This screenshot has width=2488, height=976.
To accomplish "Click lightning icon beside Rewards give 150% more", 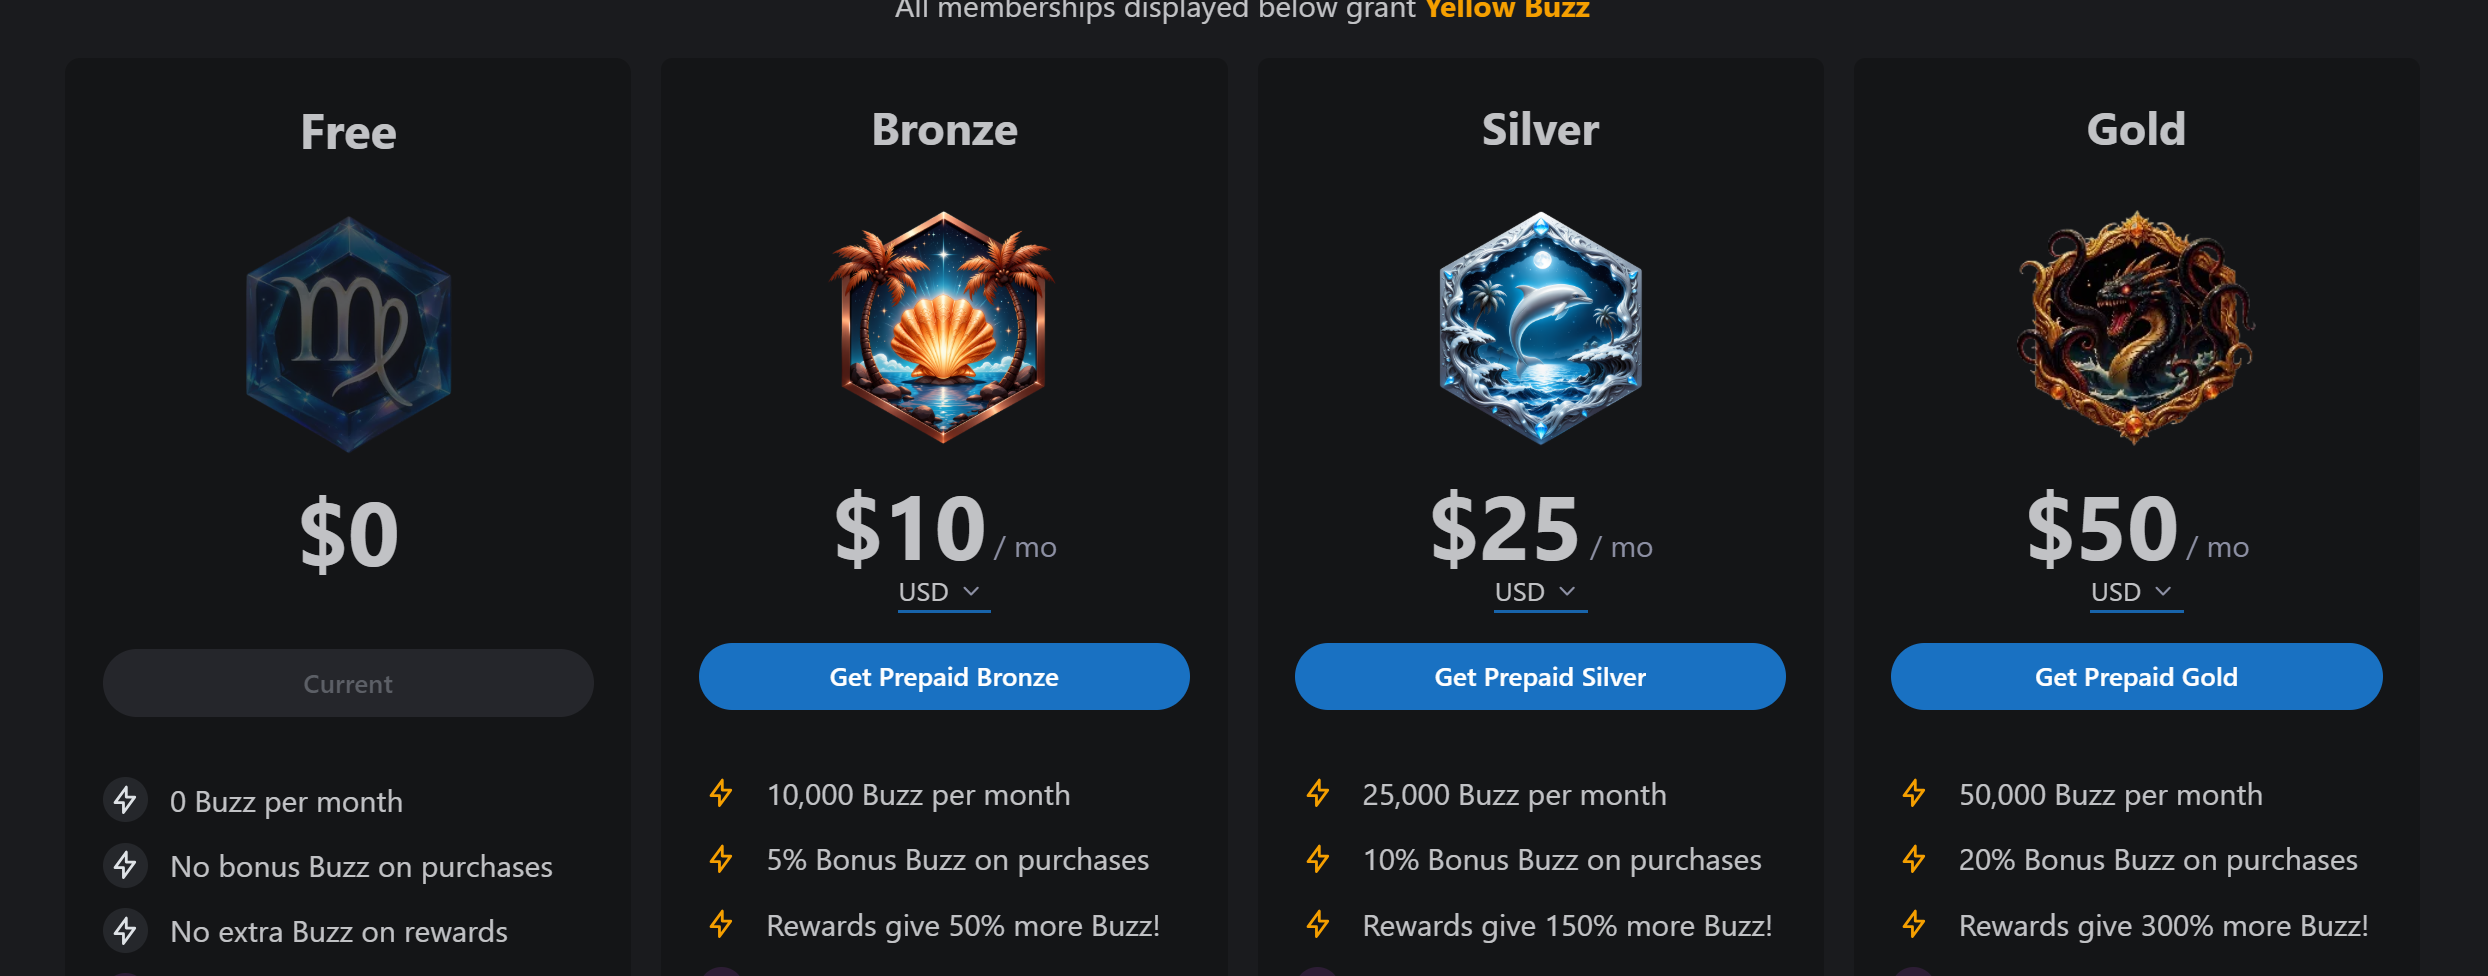I will tap(1318, 925).
